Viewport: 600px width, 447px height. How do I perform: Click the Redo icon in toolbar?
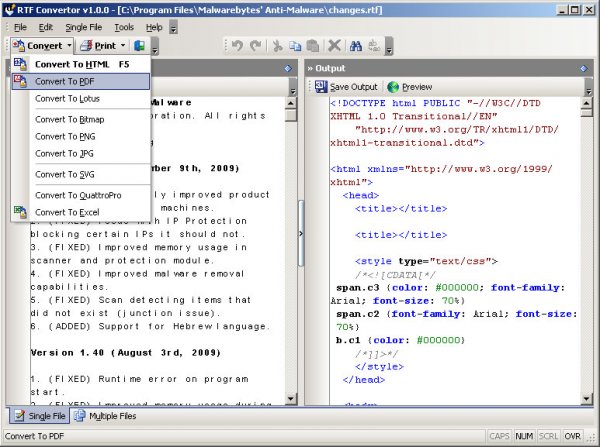[257, 46]
